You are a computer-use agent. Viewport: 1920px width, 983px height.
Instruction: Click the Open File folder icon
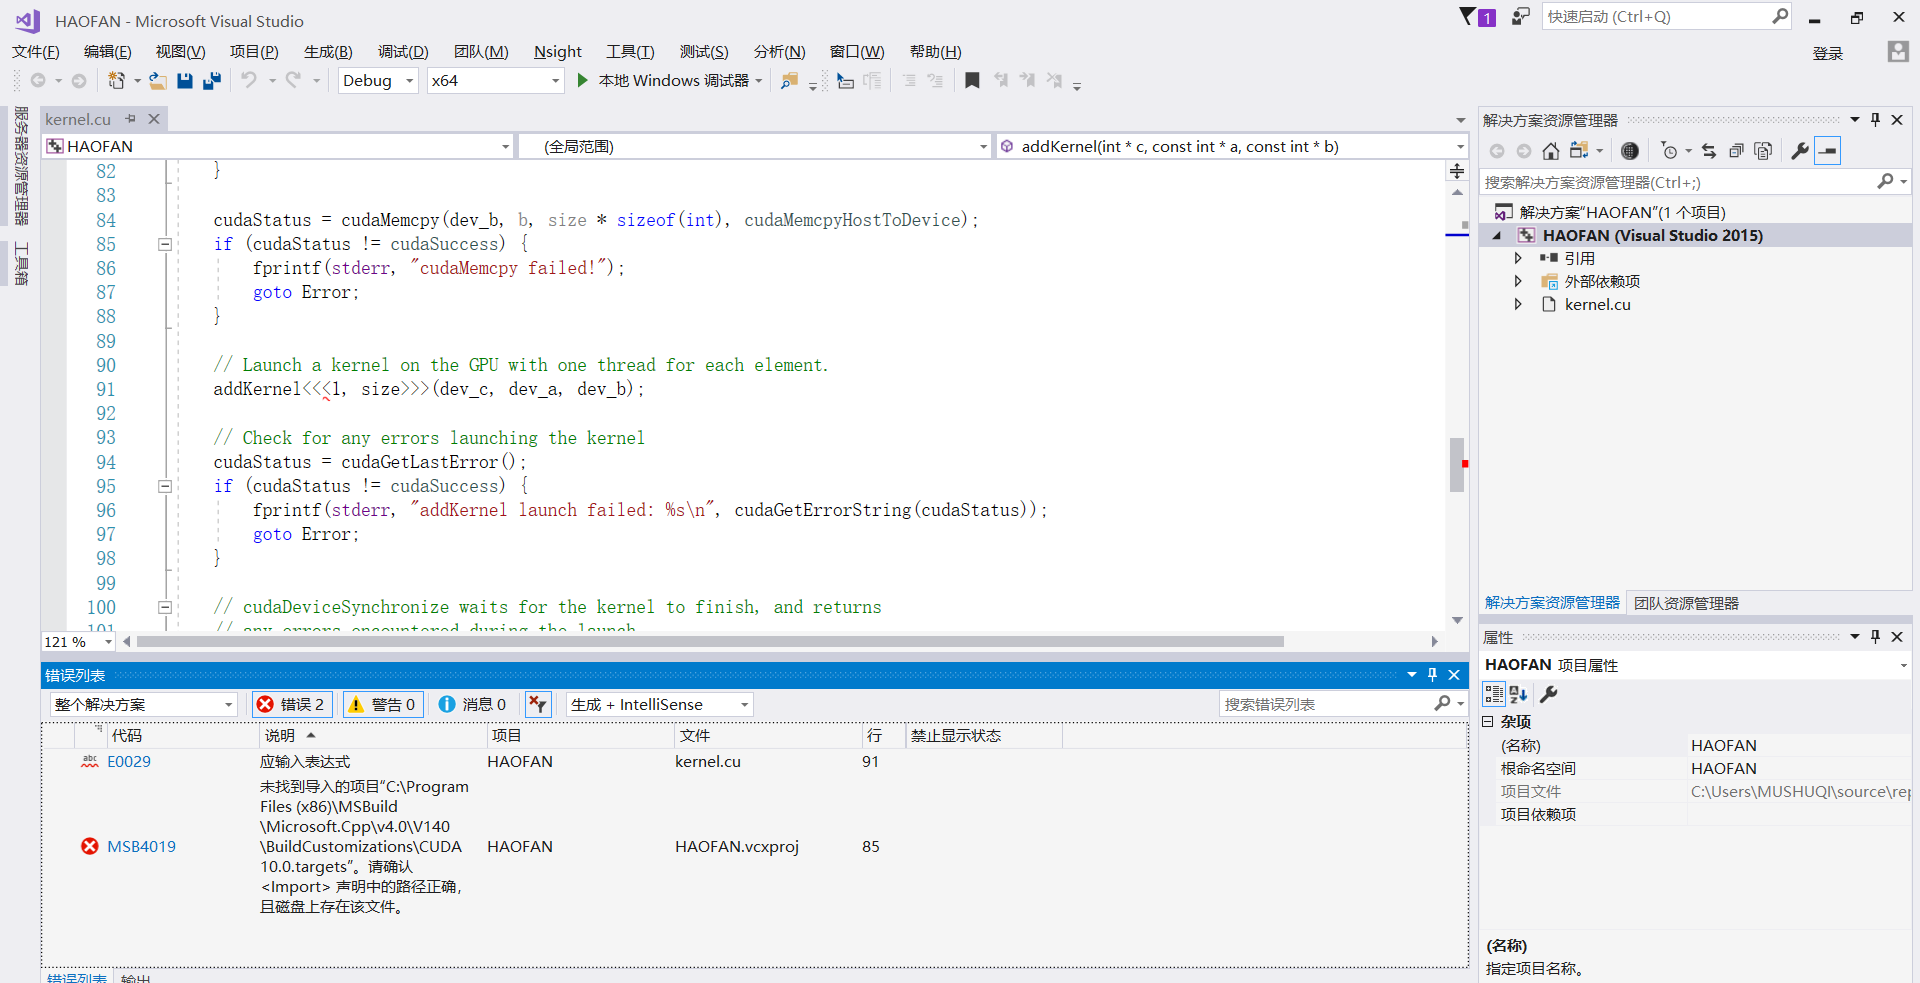click(x=158, y=81)
